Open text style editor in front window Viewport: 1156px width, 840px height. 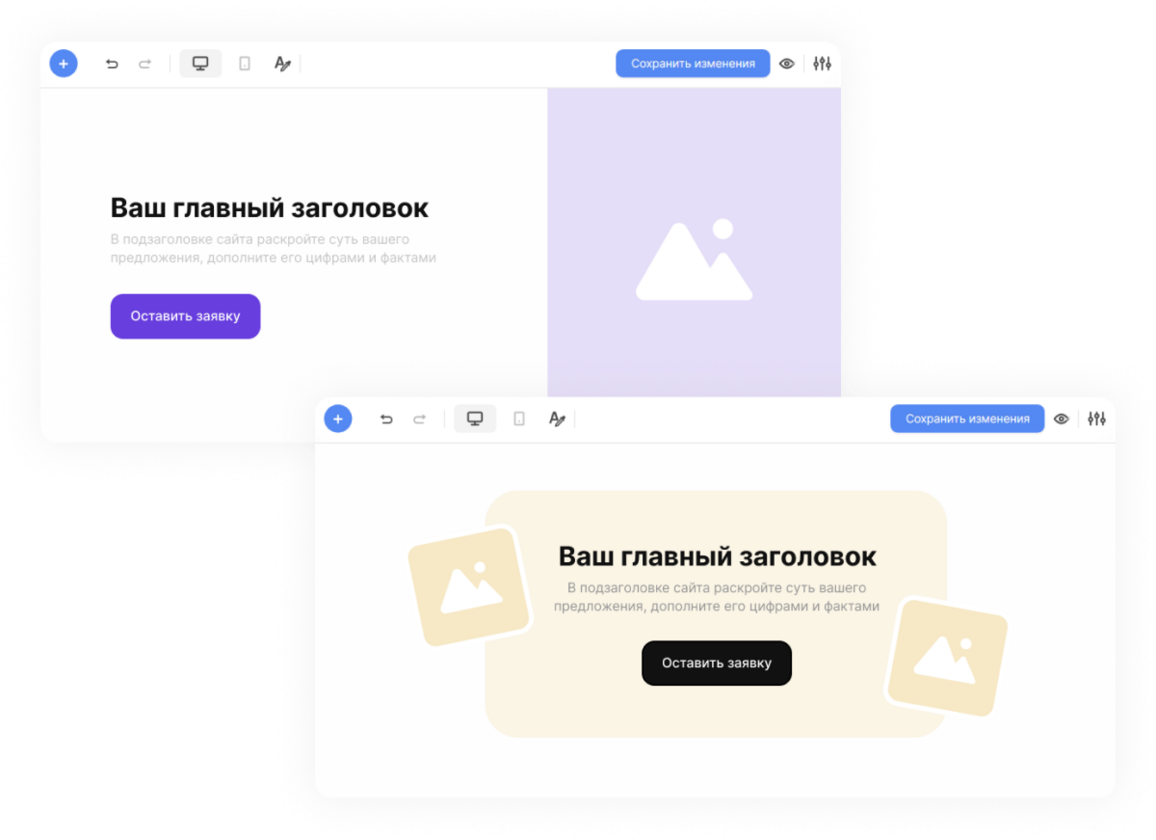point(557,419)
